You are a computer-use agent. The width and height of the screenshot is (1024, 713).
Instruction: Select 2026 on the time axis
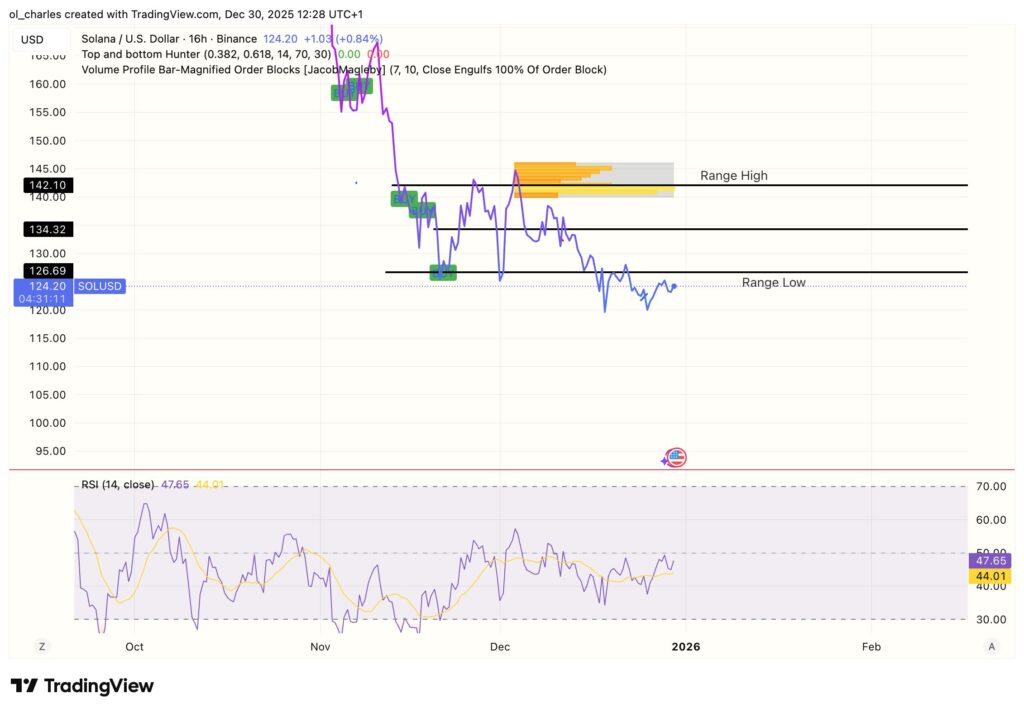pyautogui.click(x=686, y=647)
